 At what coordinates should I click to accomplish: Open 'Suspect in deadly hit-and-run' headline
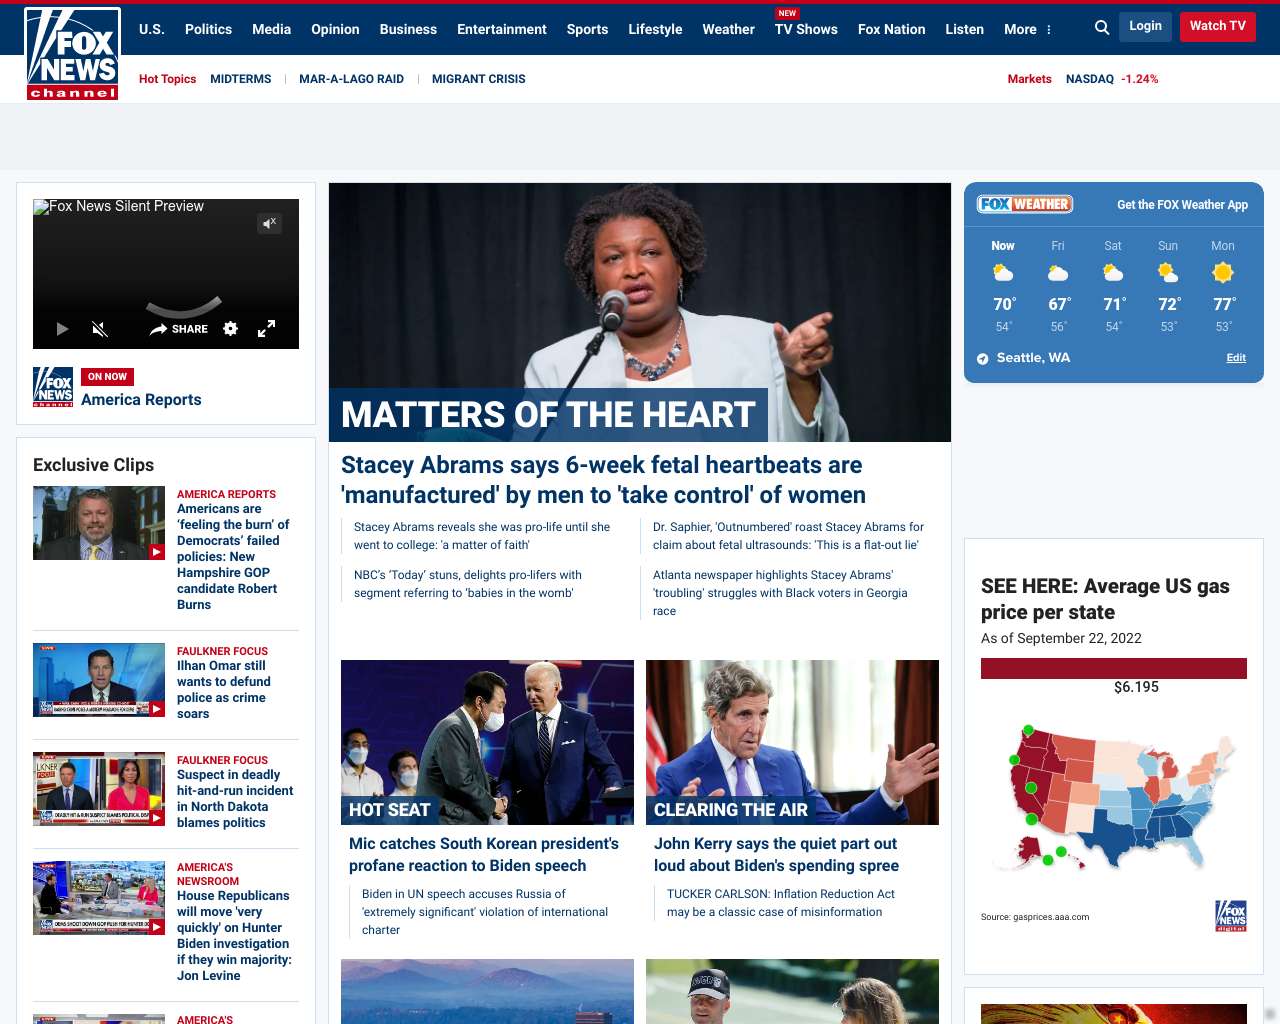pyautogui.click(x=235, y=799)
